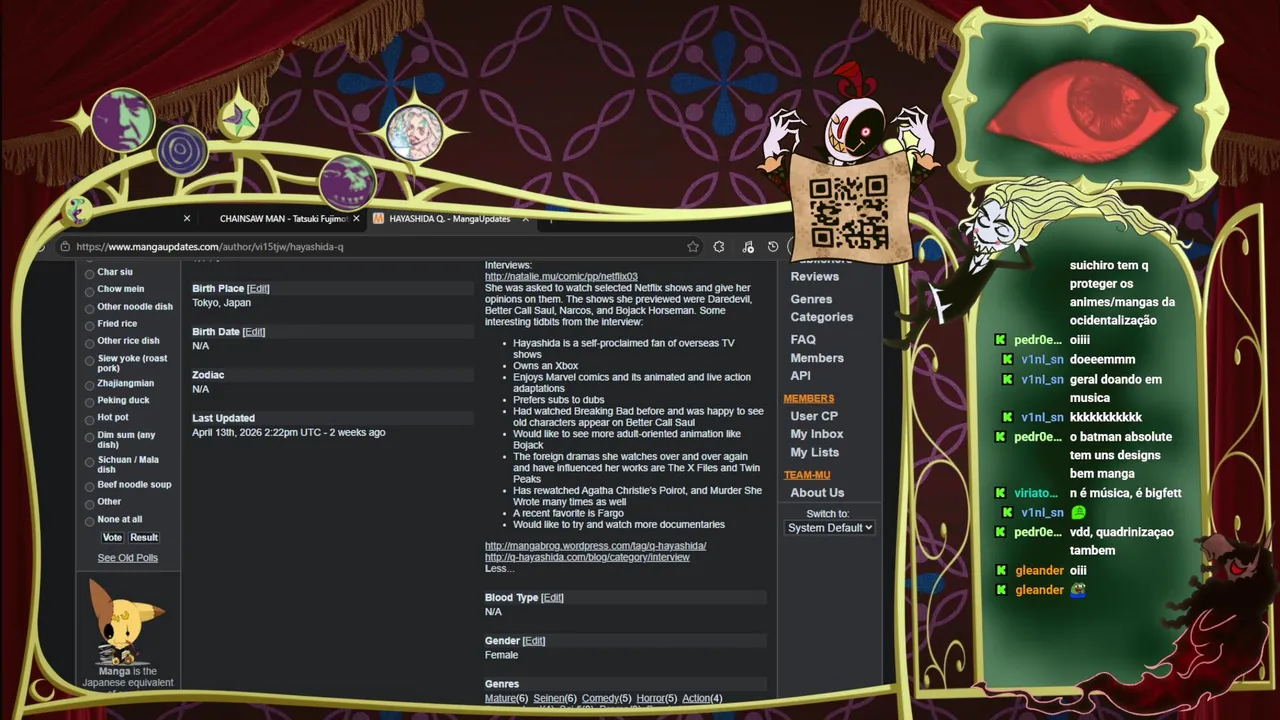Click the Pepe emote in gleander's chat message
Screen dimensions: 1280x720
1078,590
